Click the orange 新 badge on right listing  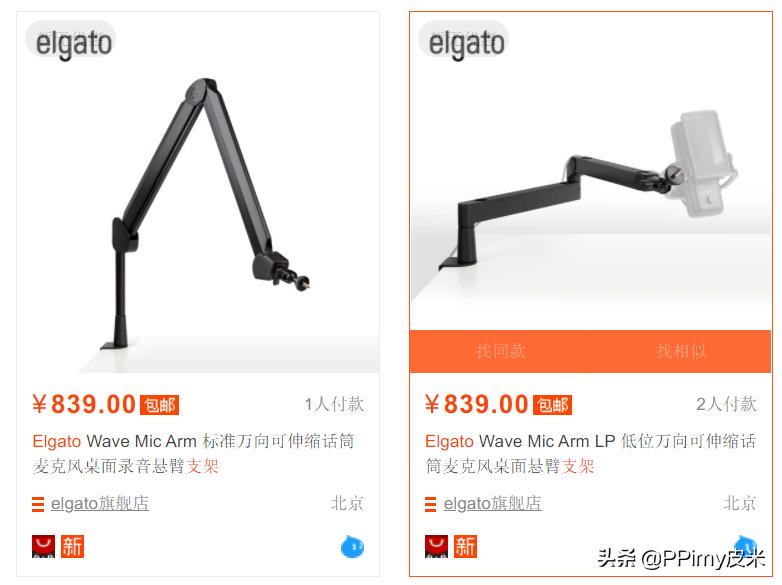465,547
